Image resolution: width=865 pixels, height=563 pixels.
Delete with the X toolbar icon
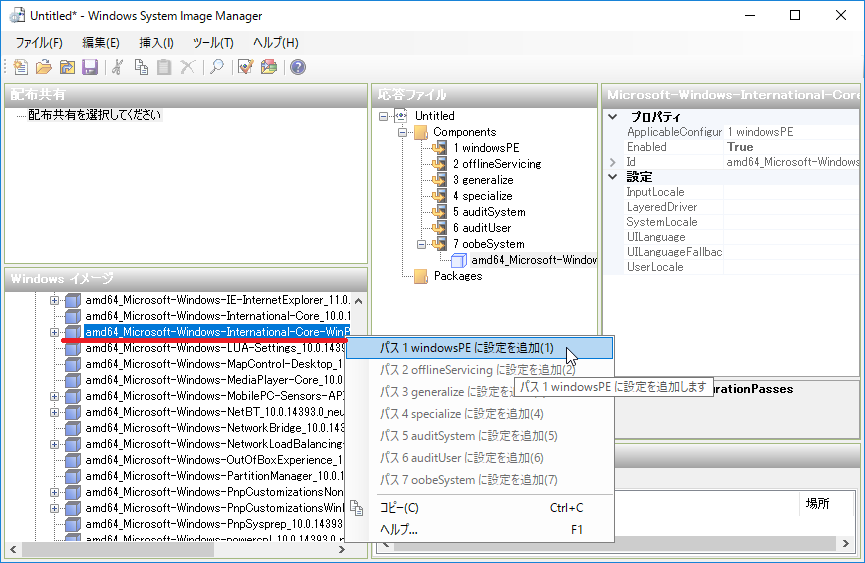pos(188,67)
